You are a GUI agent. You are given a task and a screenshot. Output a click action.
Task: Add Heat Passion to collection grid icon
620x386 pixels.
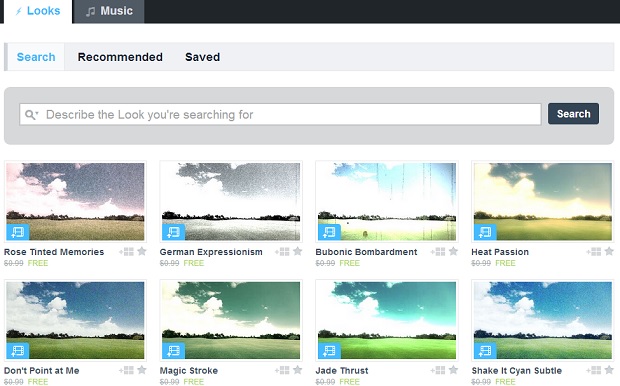(594, 252)
